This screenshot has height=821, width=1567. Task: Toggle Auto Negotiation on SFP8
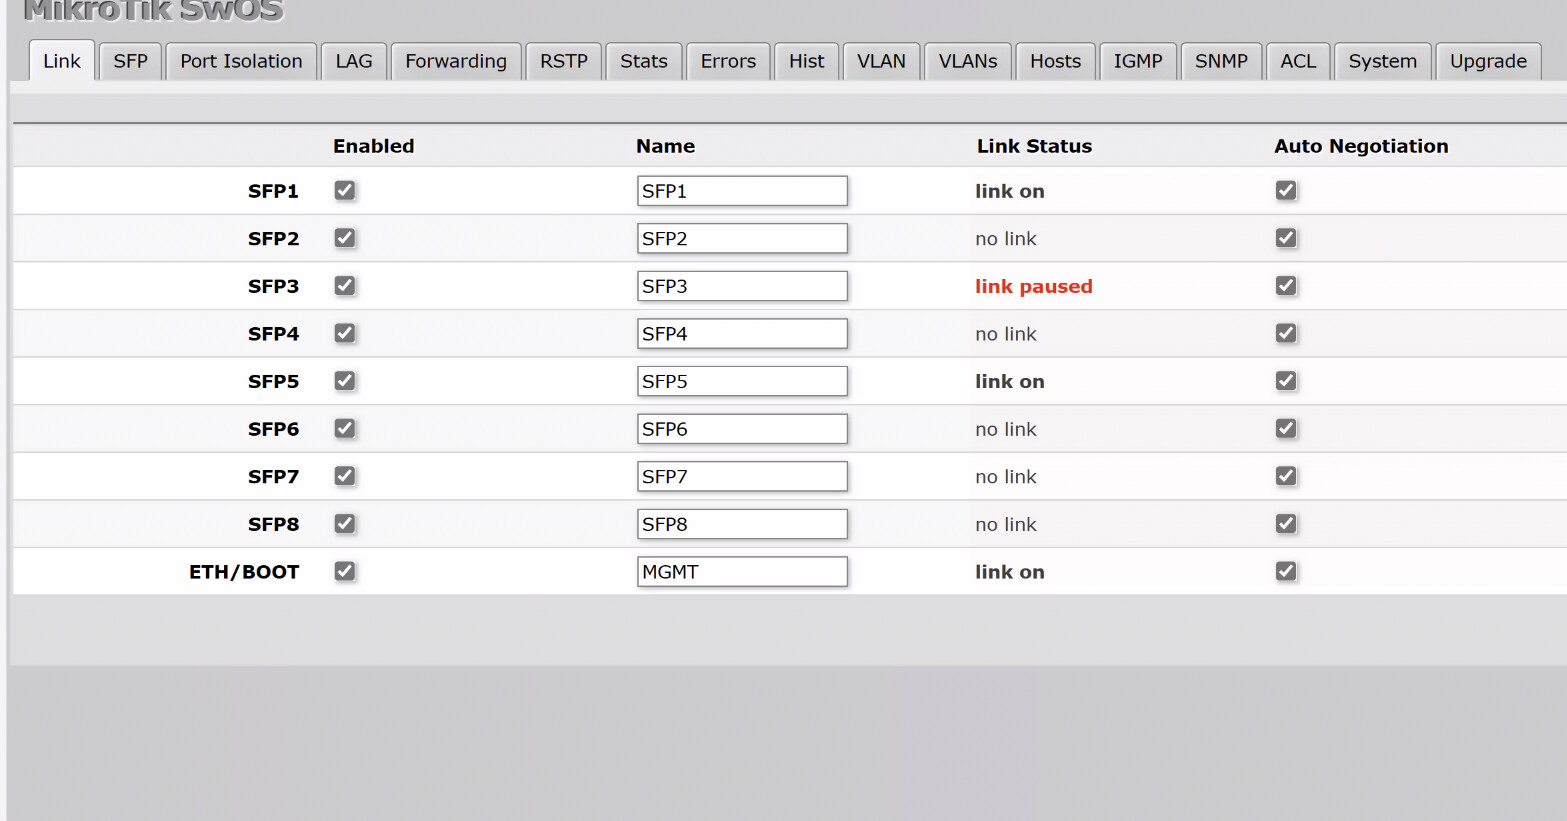pyautogui.click(x=1286, y=523)
